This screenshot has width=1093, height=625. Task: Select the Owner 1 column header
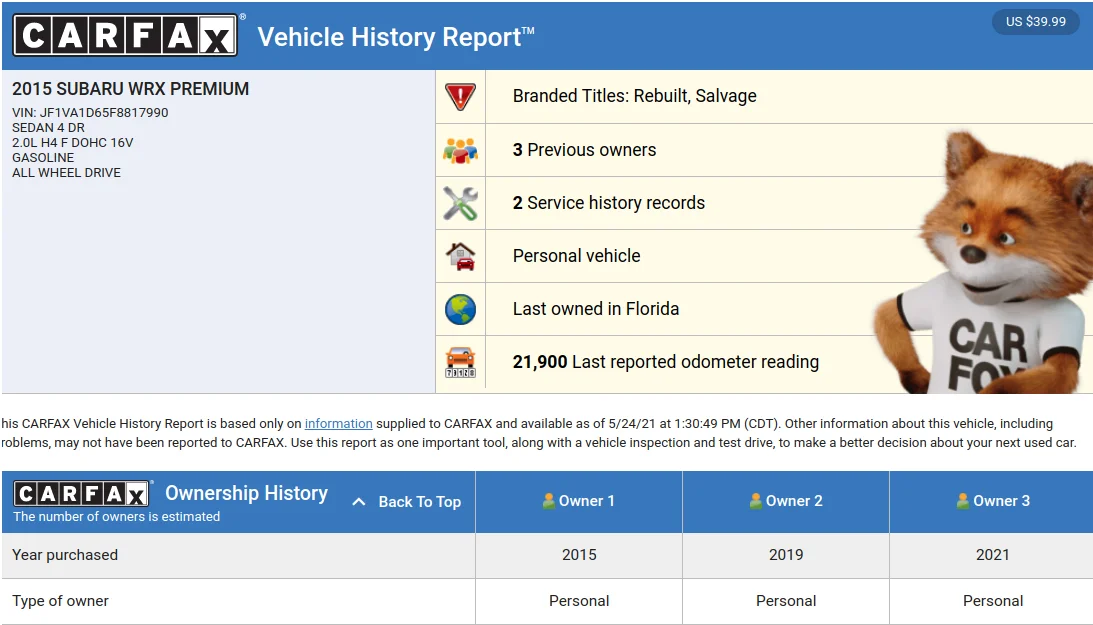tap(579, 502)
